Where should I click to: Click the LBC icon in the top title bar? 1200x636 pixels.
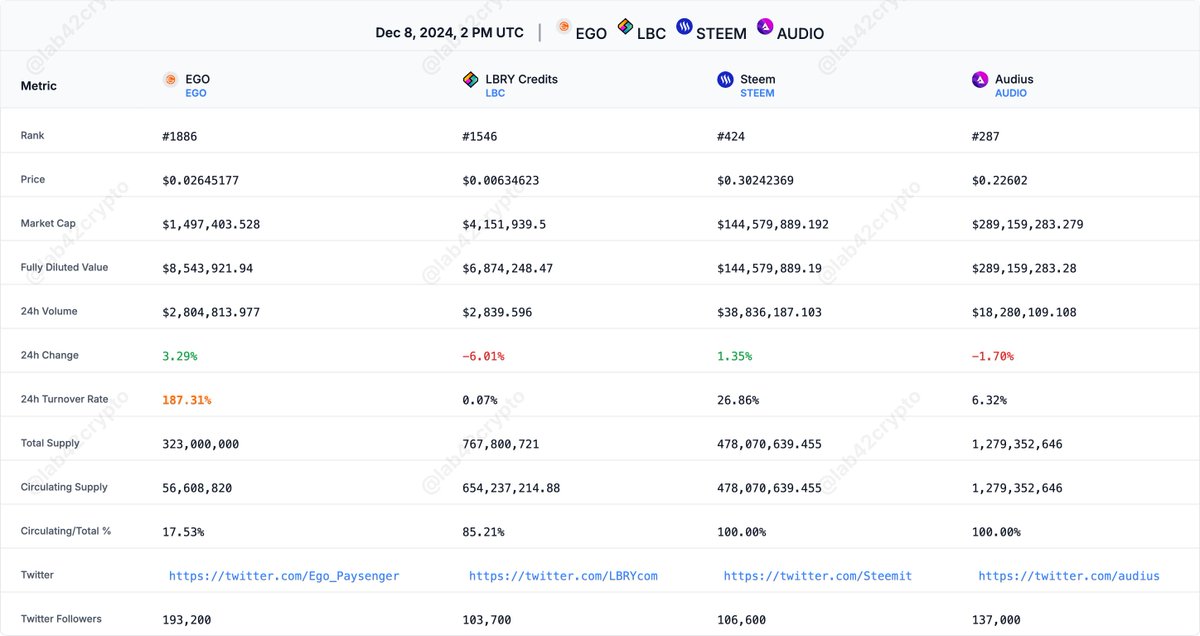[625, 27]
